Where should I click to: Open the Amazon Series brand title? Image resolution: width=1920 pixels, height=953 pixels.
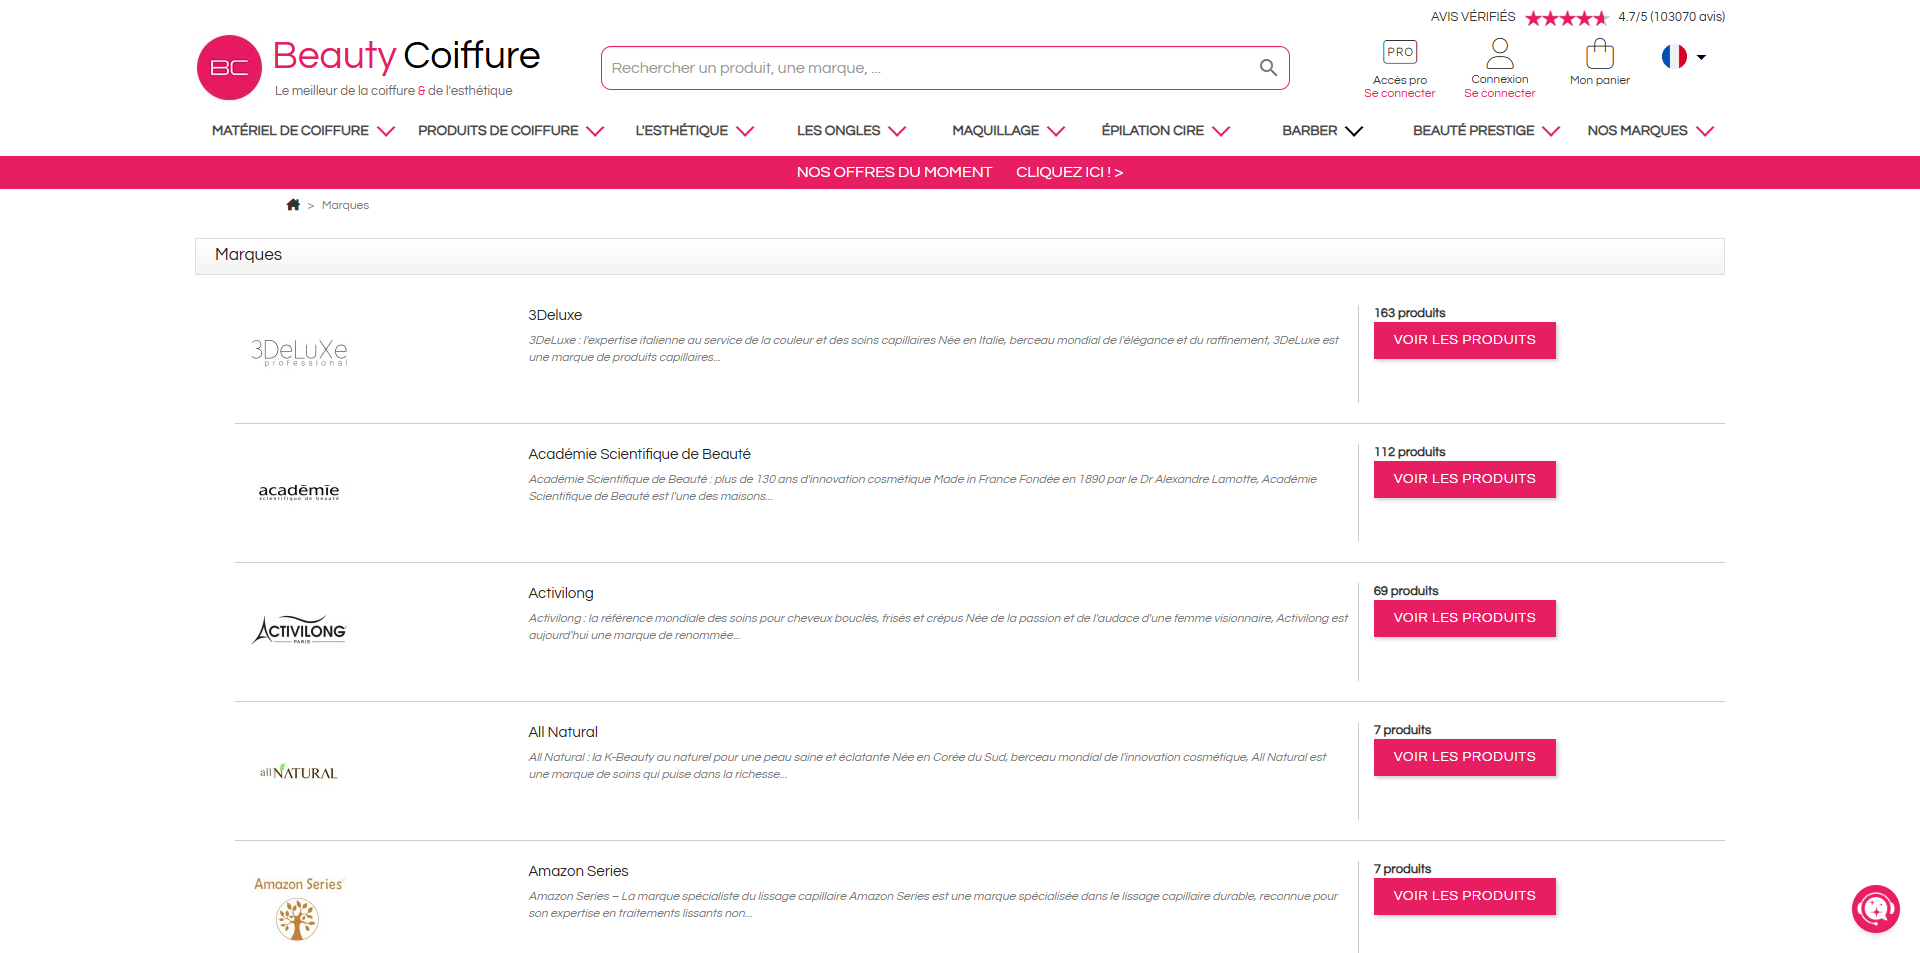(578, 871)
